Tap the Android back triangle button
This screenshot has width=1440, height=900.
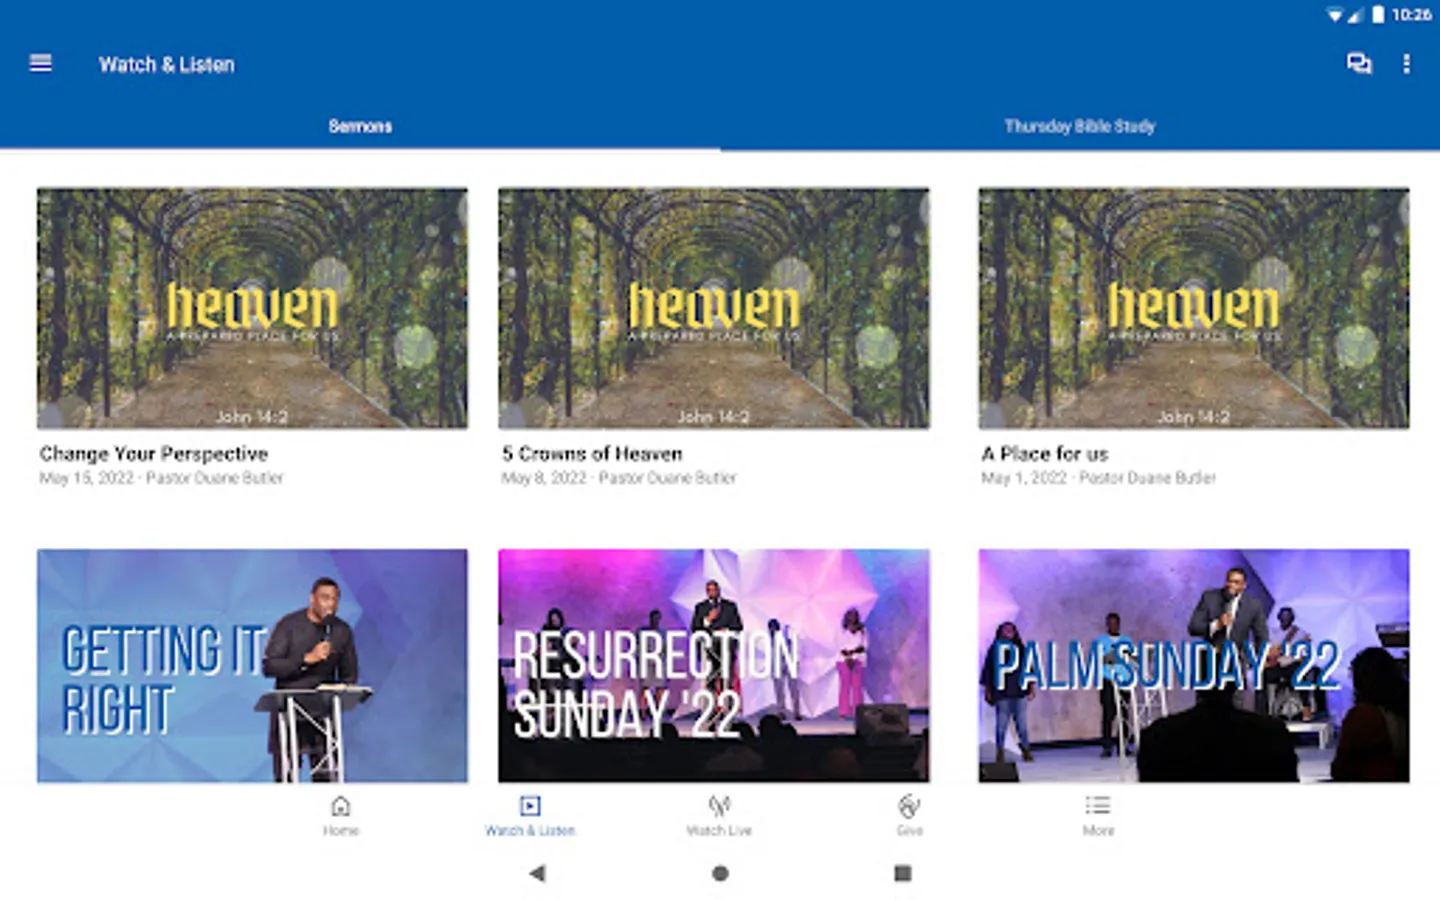coord(538,873)
